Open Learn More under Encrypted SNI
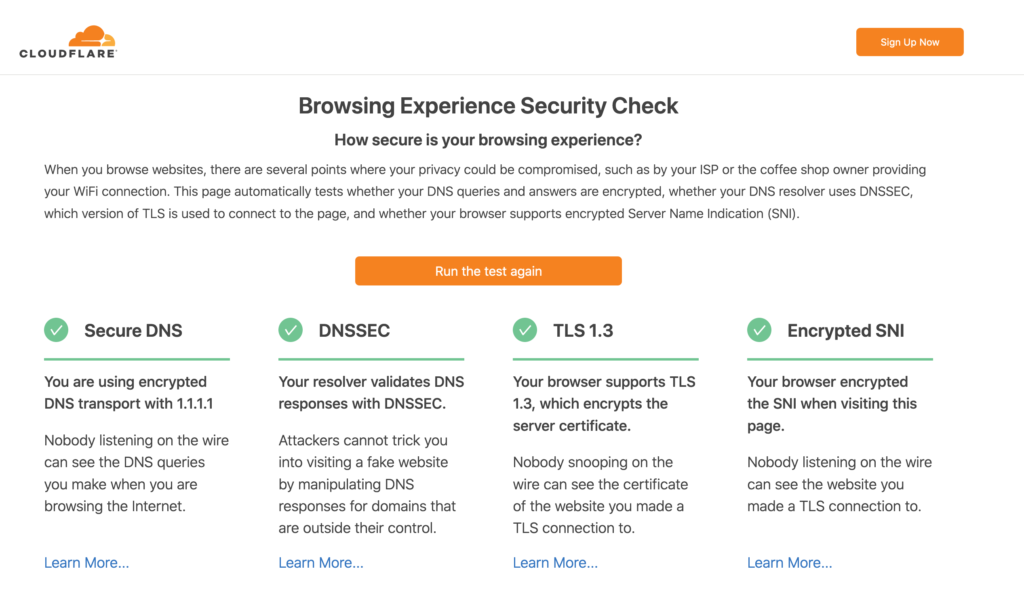The image size is (1024, 600). 790,563
